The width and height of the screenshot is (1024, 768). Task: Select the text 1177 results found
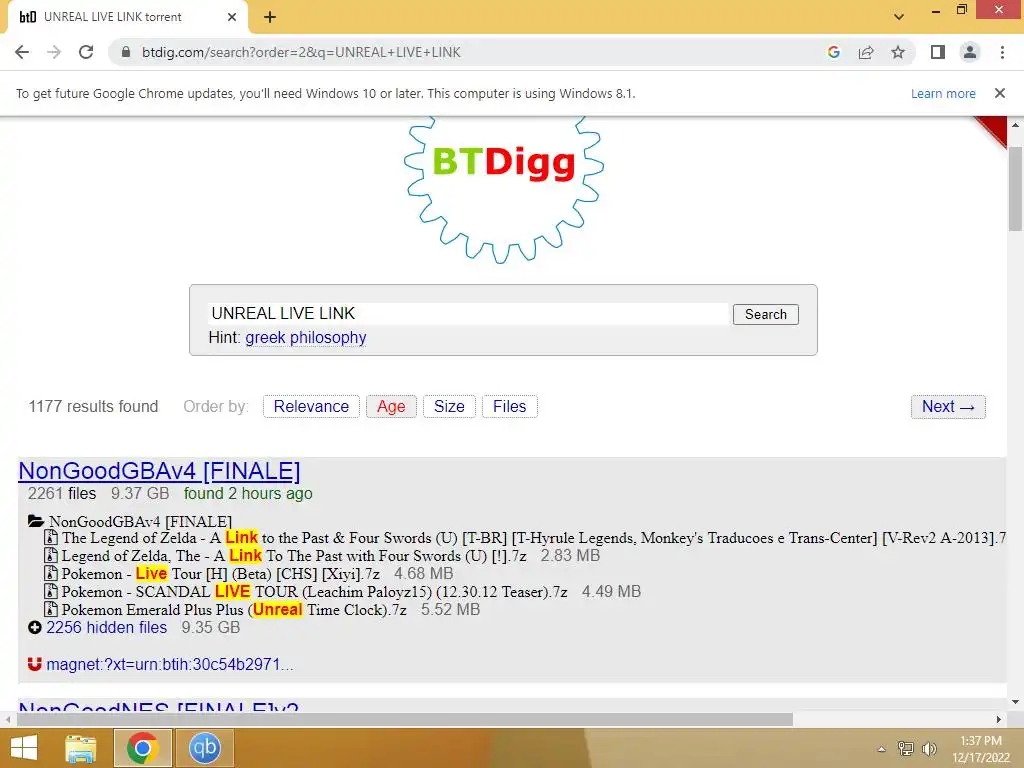point(93,406)
